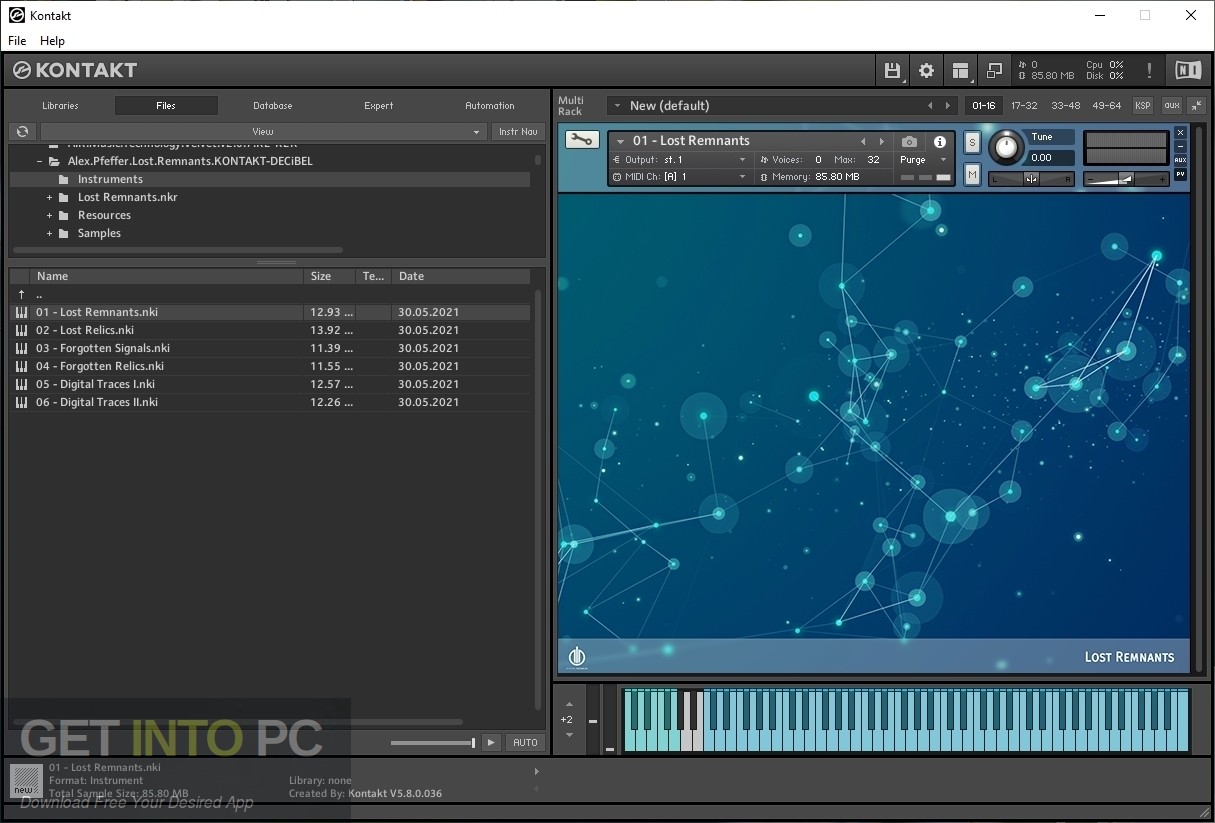Toggle the KSP script editor button
Screen dimensions: 1215x823
[1142, 105]
